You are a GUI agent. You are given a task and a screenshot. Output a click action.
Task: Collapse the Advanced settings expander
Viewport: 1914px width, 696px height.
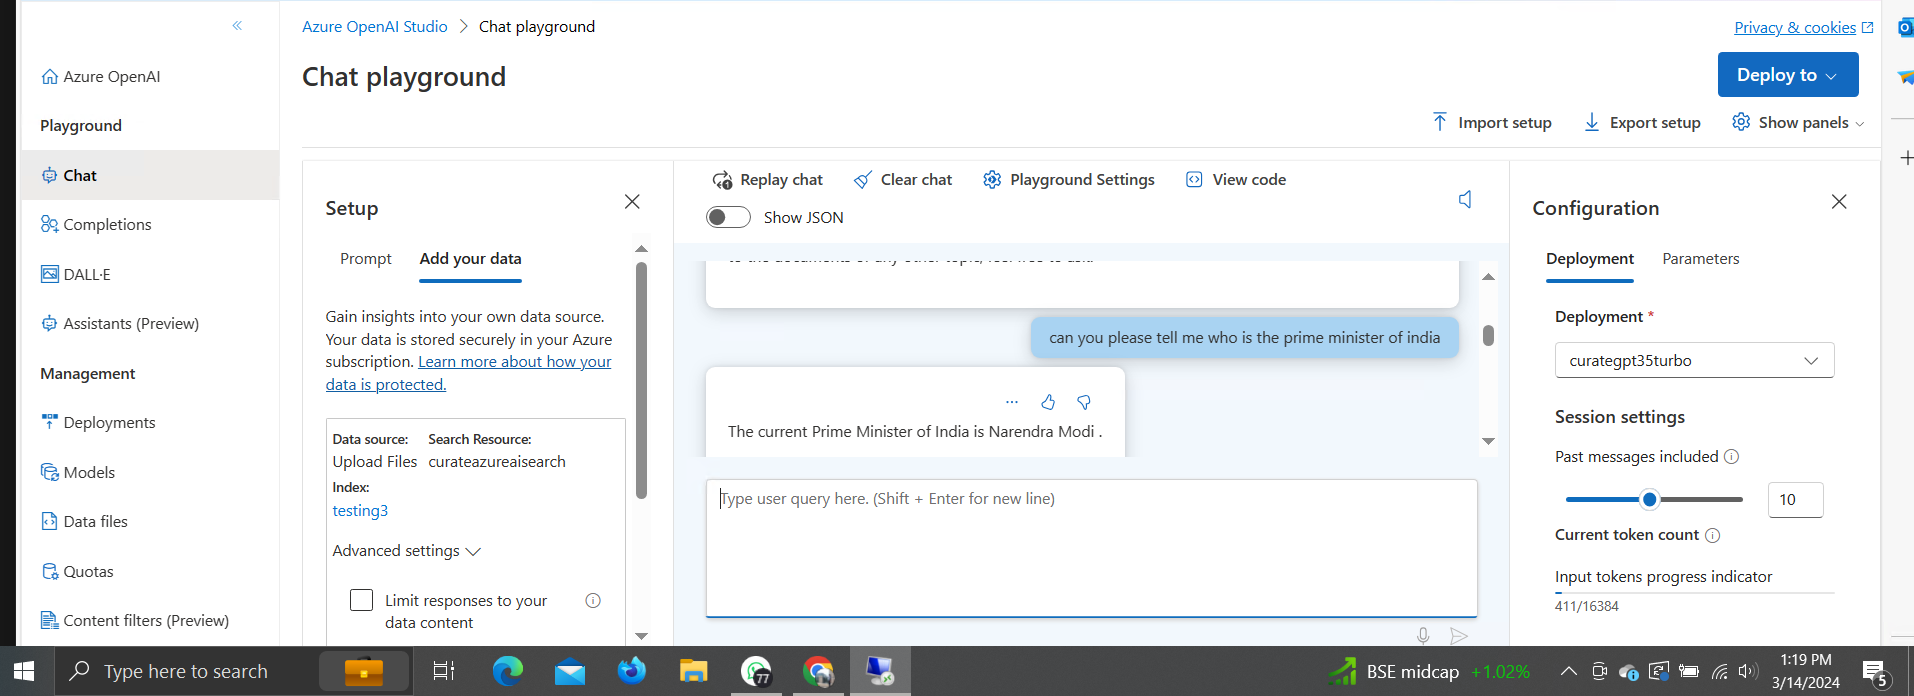tap(407, 551)
